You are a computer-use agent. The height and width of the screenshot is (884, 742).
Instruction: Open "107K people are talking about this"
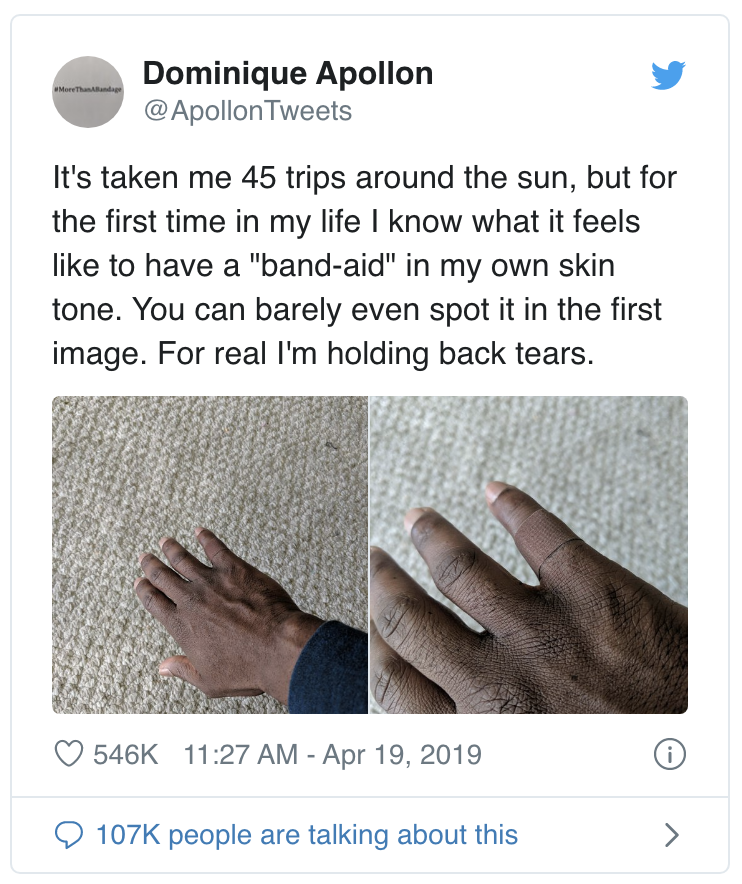click(306, 834)
